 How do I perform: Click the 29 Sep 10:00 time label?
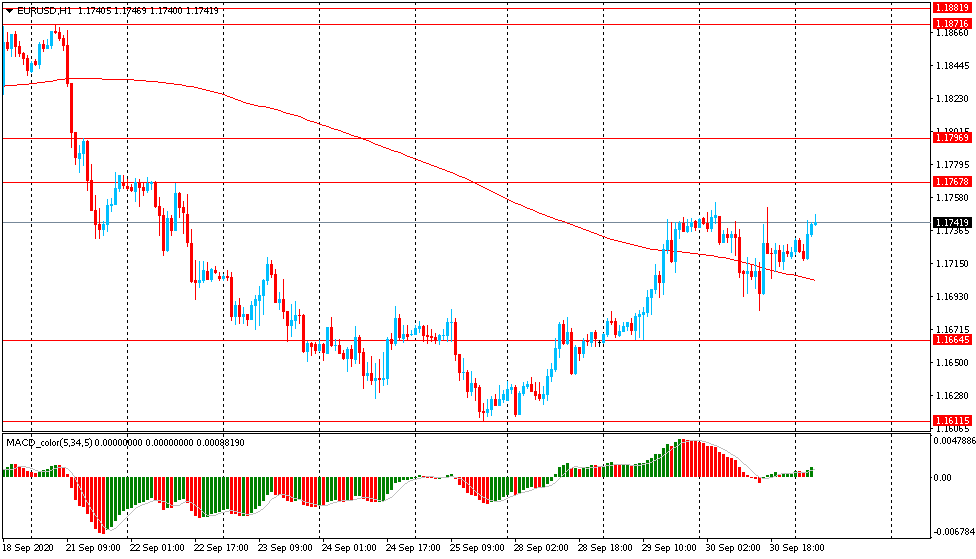[x=669, y=548]
